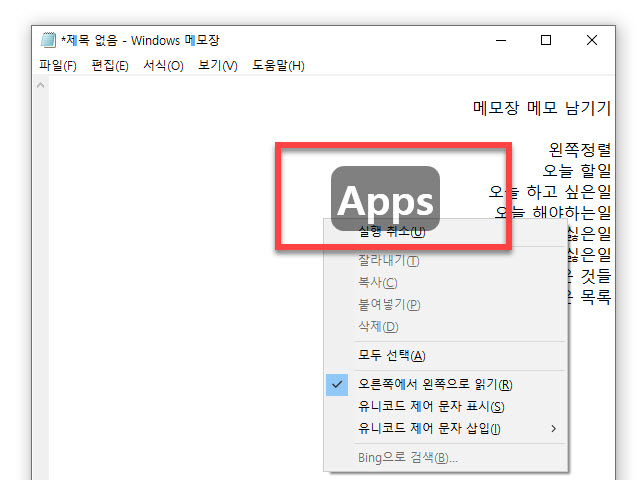The width and height of the screenshot is (640, 480).
Task: Open the 보기(V) menu
Action: tap(218, 65)
